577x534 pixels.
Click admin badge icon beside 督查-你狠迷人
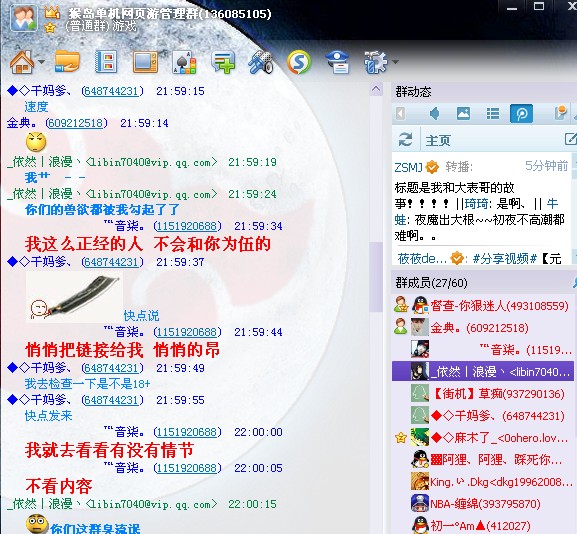[401, 305]
